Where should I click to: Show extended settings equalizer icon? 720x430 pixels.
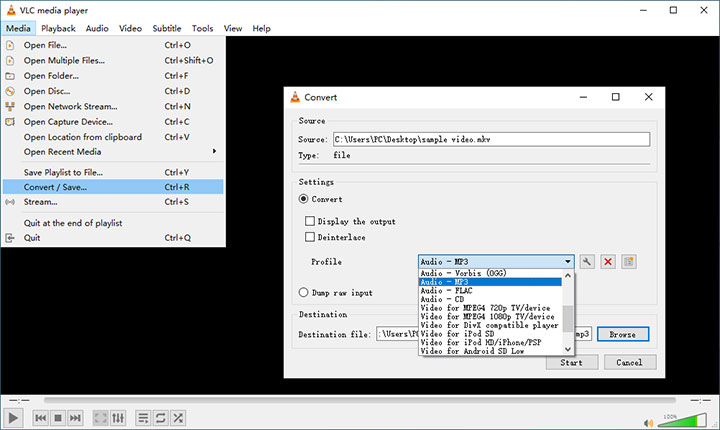tap(118, 418)
